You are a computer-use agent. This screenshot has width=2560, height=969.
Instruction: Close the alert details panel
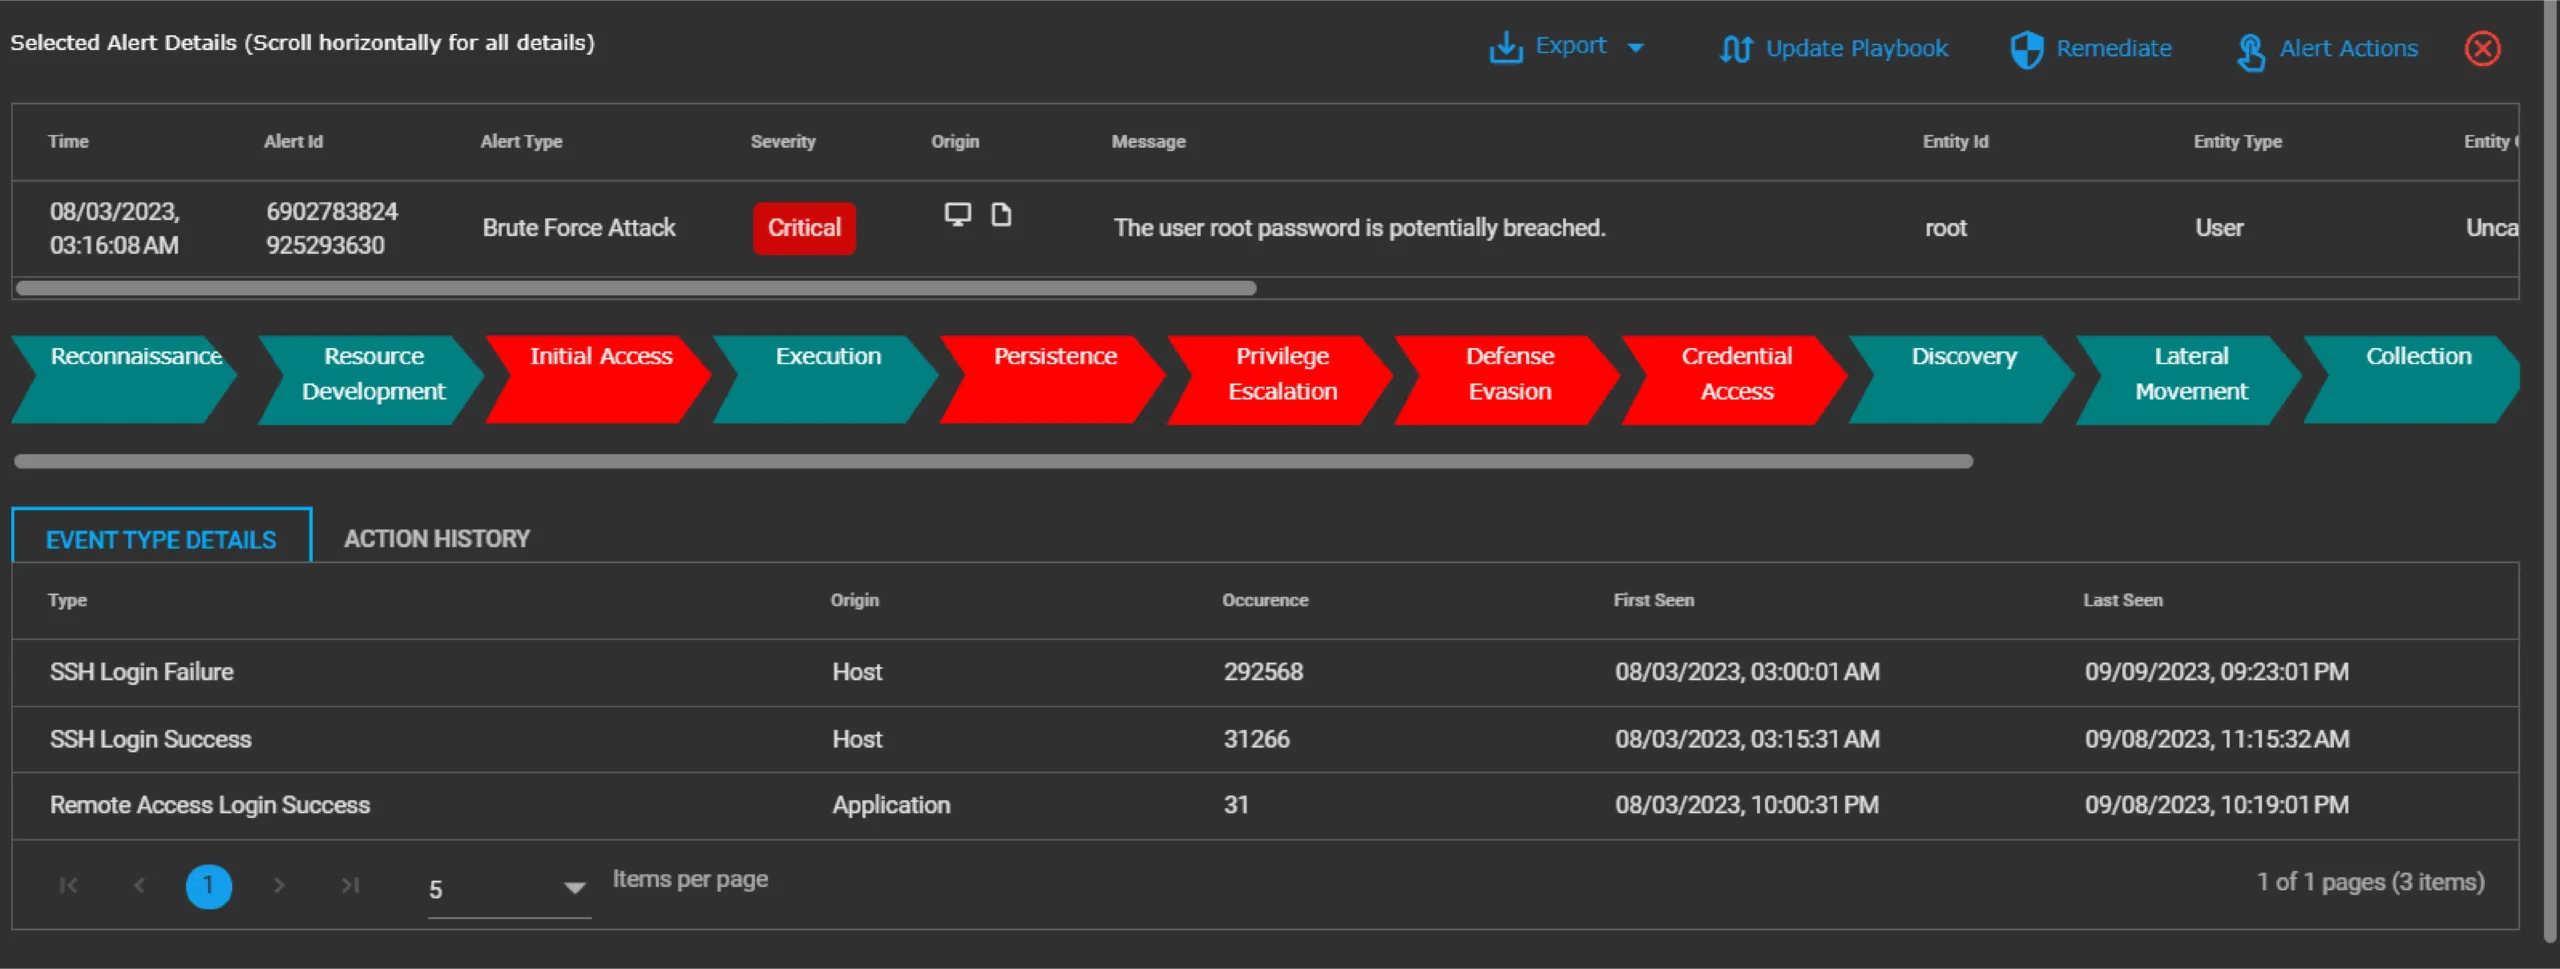2482,48
